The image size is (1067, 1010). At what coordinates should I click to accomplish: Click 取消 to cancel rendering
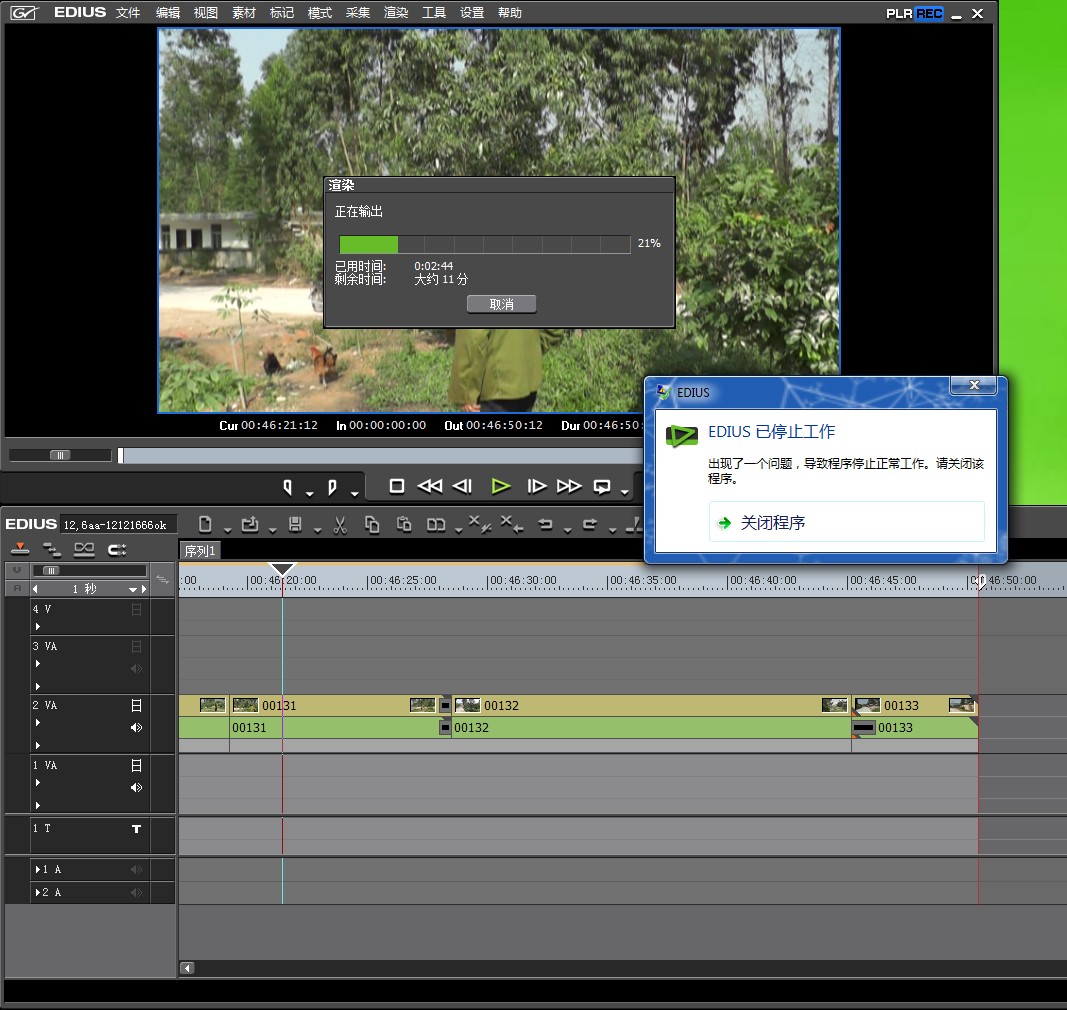[502, 304]
